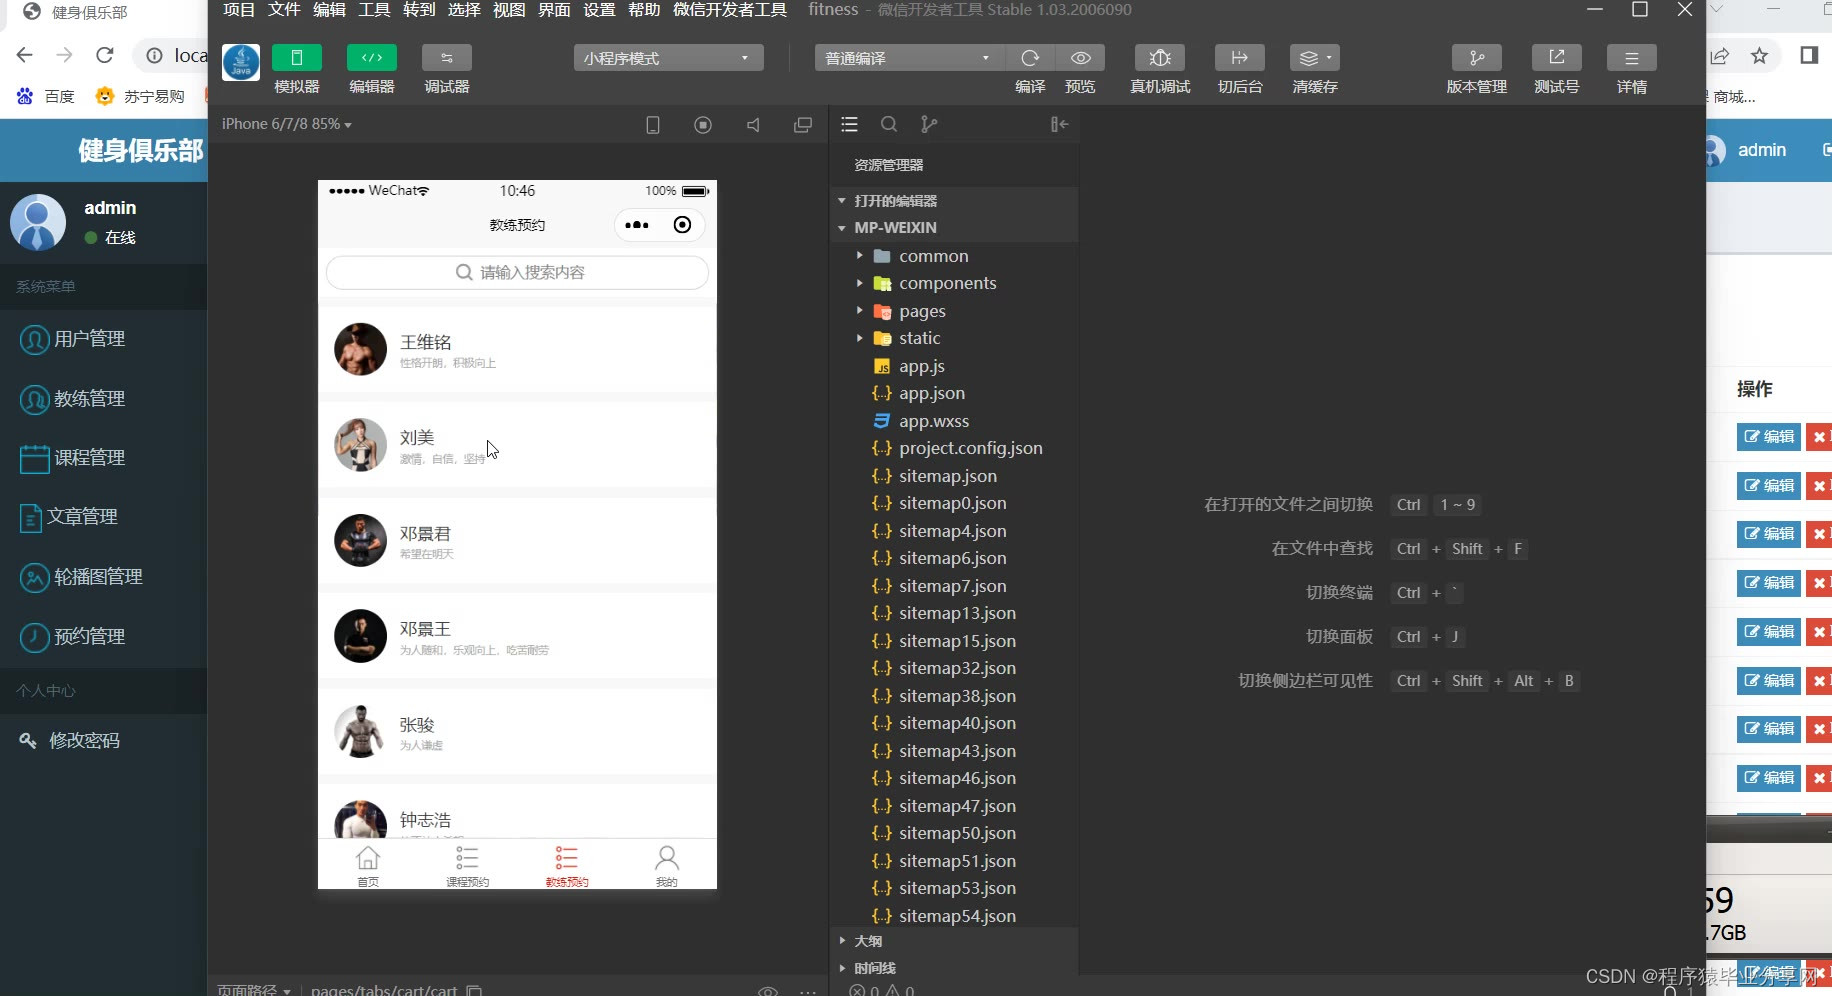Show the explorer list icon
Image resolution: width=1832 pixels, height=996 pixels.
(850, 124)
